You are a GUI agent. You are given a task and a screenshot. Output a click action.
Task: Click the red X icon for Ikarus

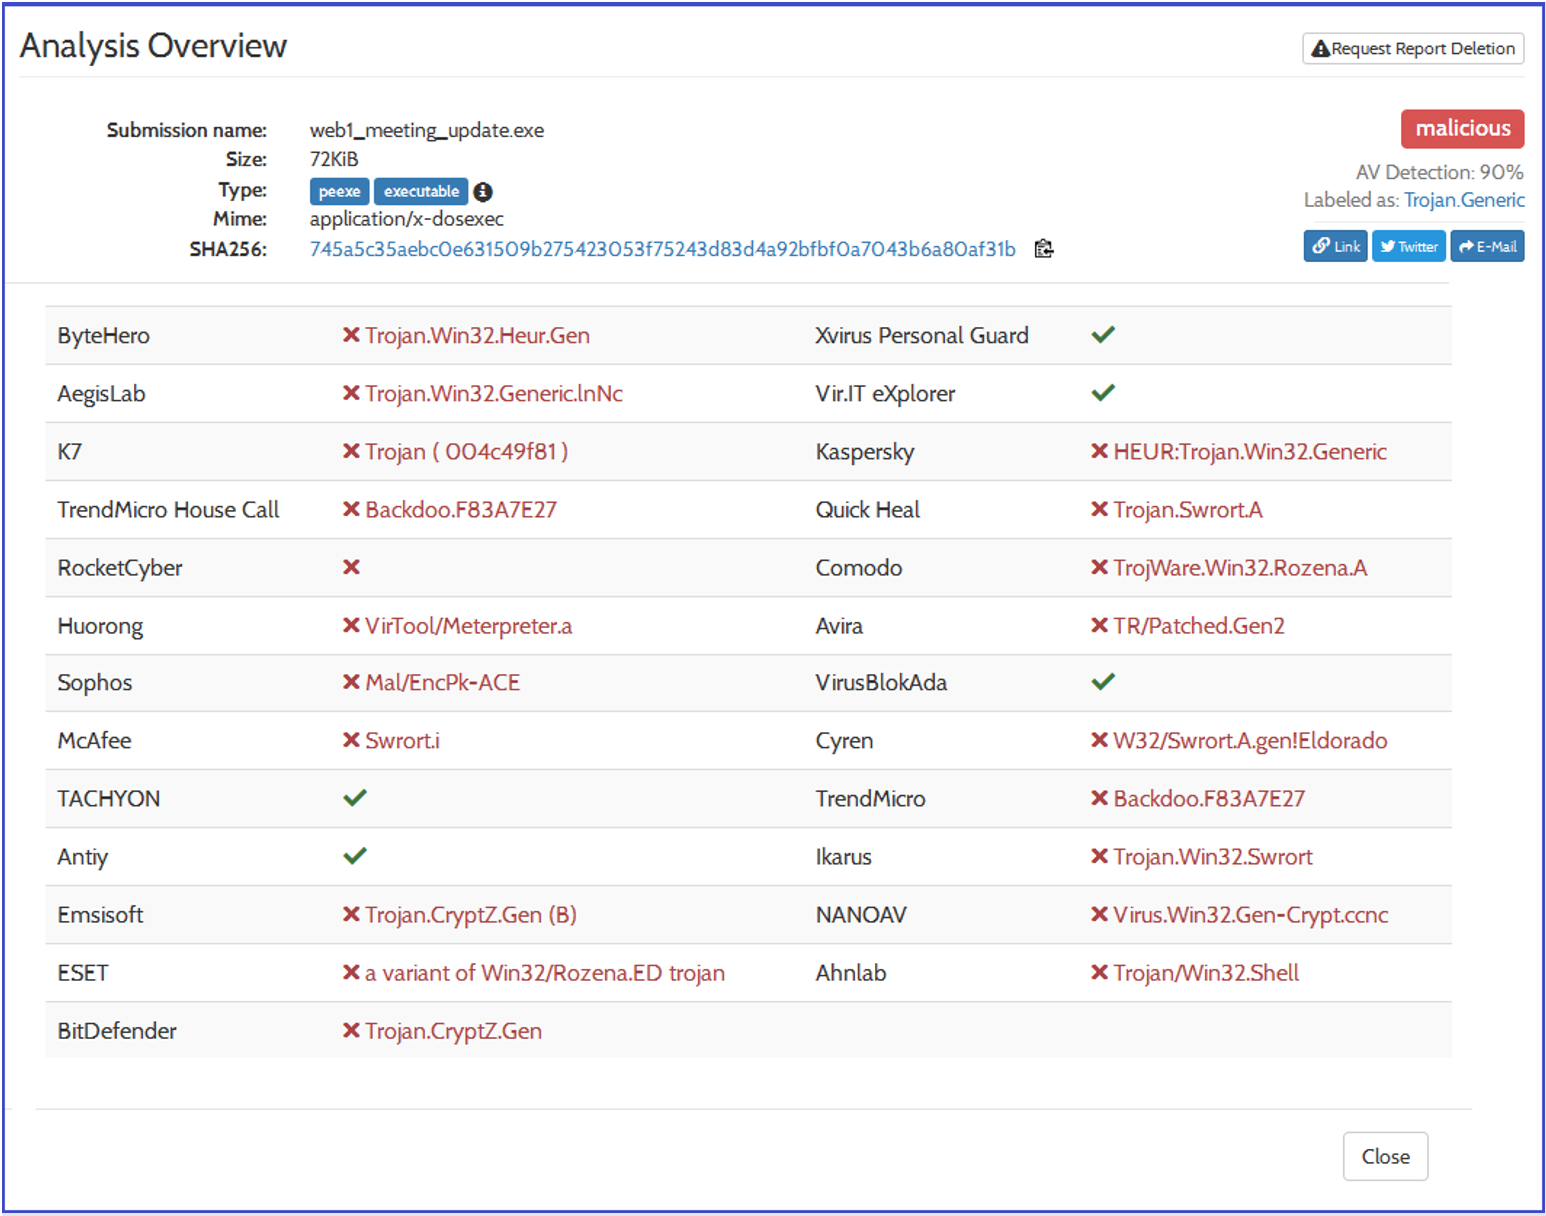point(1099,856)
